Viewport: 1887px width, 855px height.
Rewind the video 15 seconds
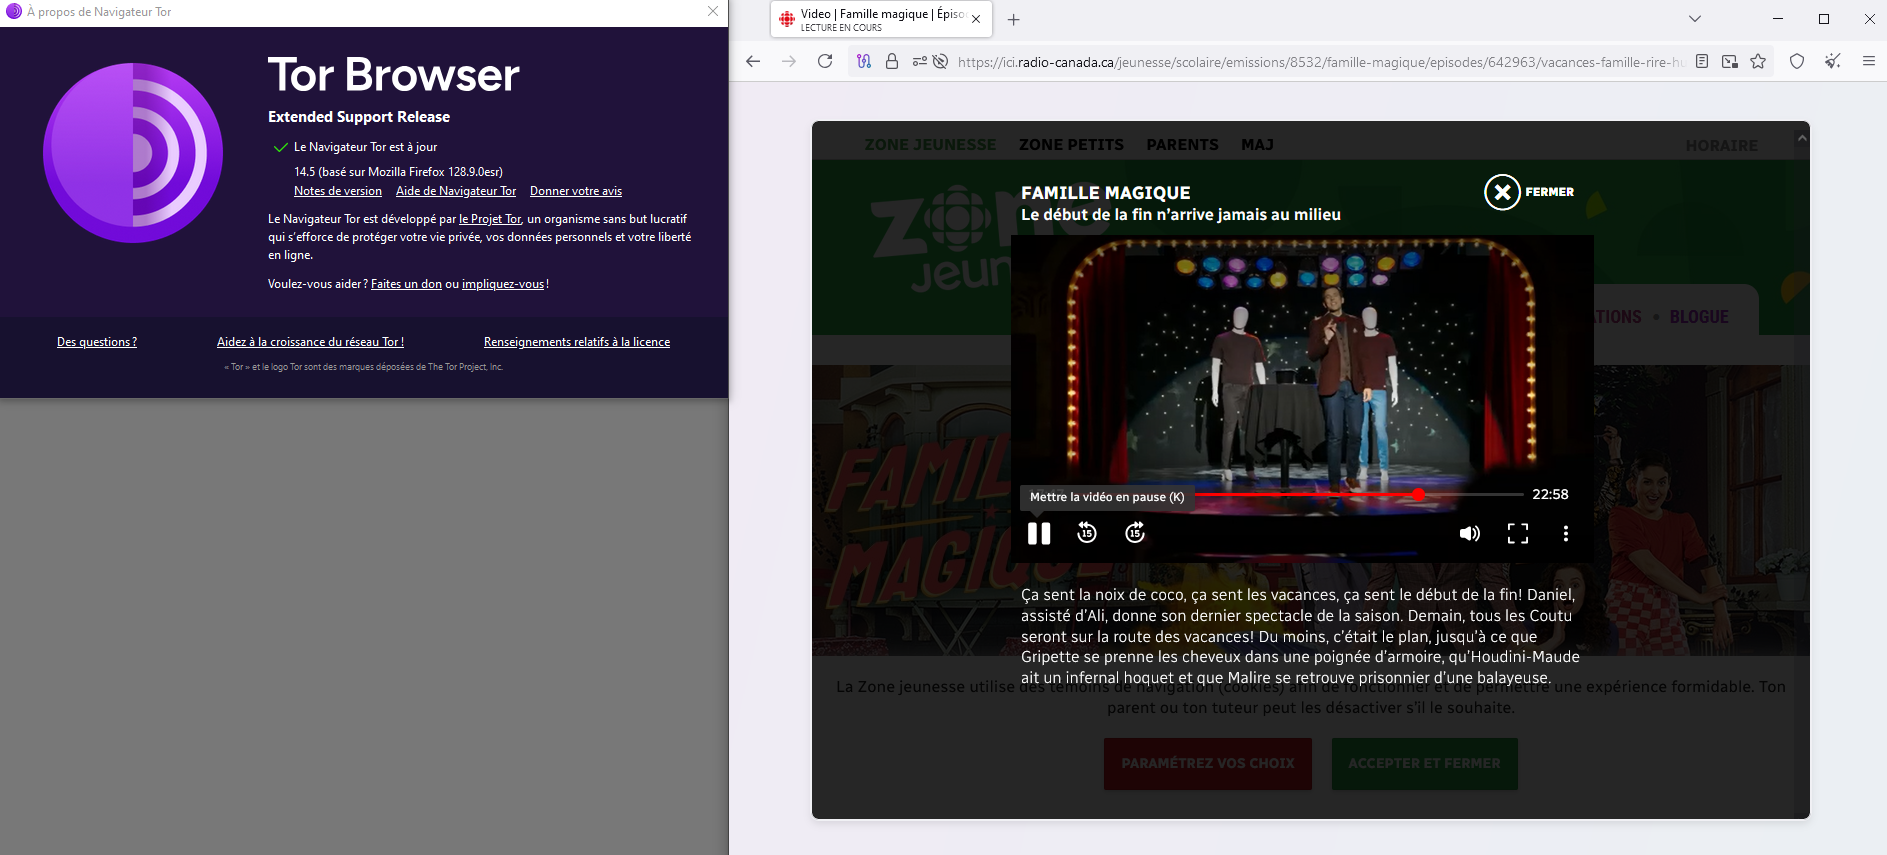(1087, 533)
